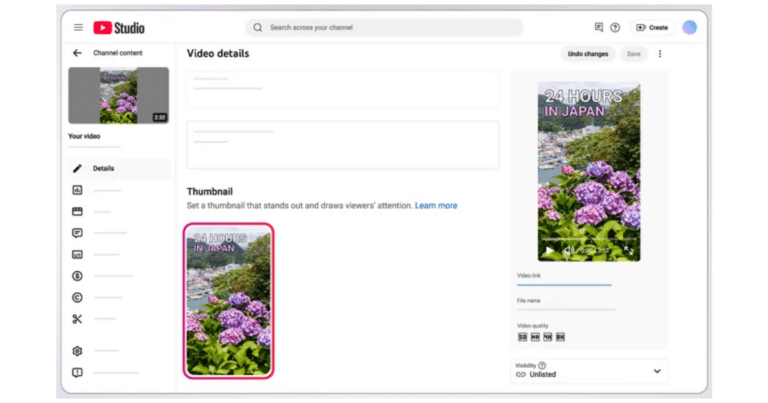Mute the preview player volume icon

568,251
